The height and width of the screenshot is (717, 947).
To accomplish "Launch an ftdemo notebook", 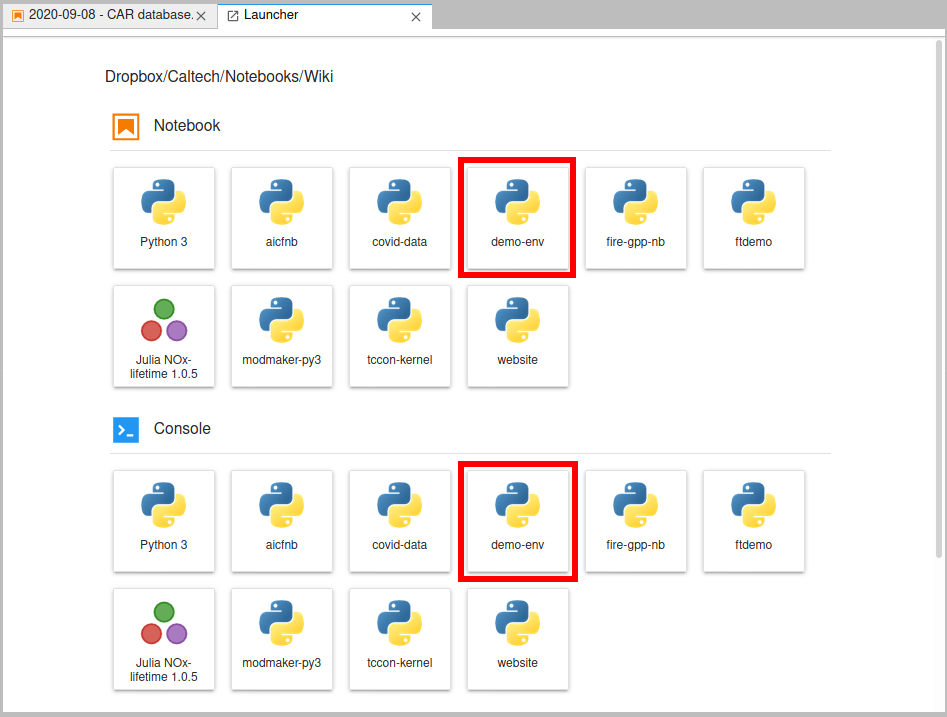I will (753, 218).
